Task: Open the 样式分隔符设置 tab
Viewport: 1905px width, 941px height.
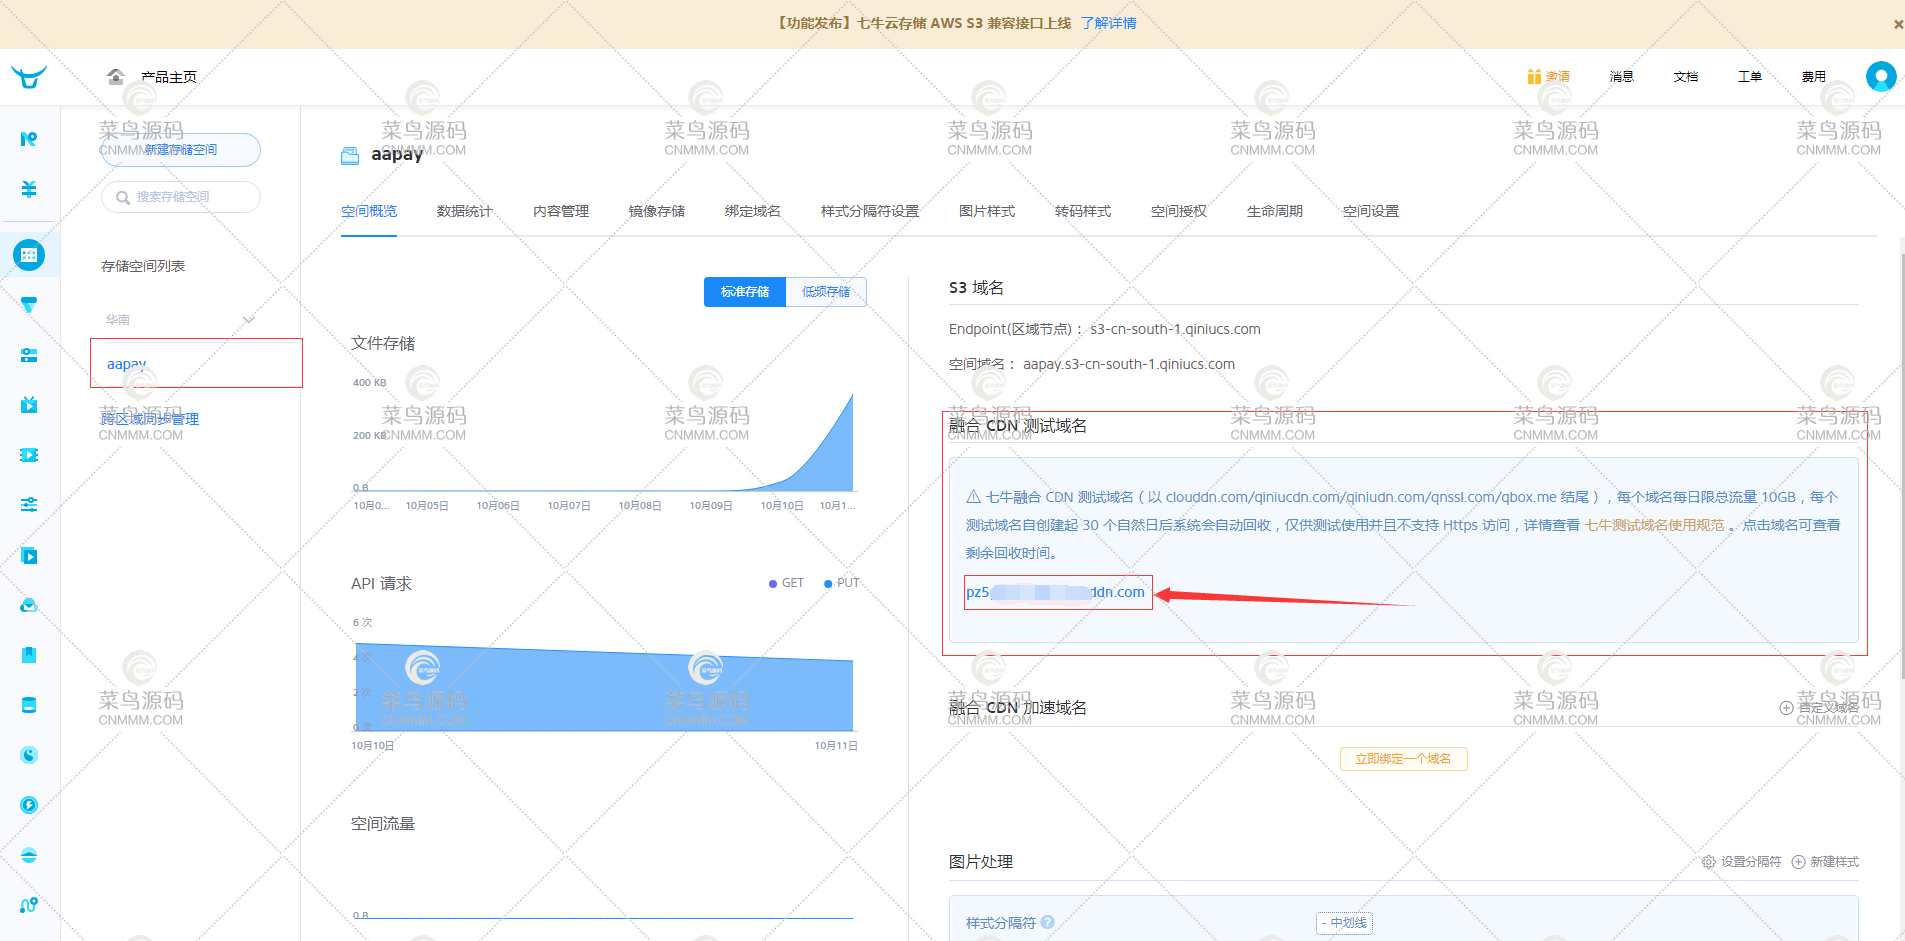Action: pos(870,211)
